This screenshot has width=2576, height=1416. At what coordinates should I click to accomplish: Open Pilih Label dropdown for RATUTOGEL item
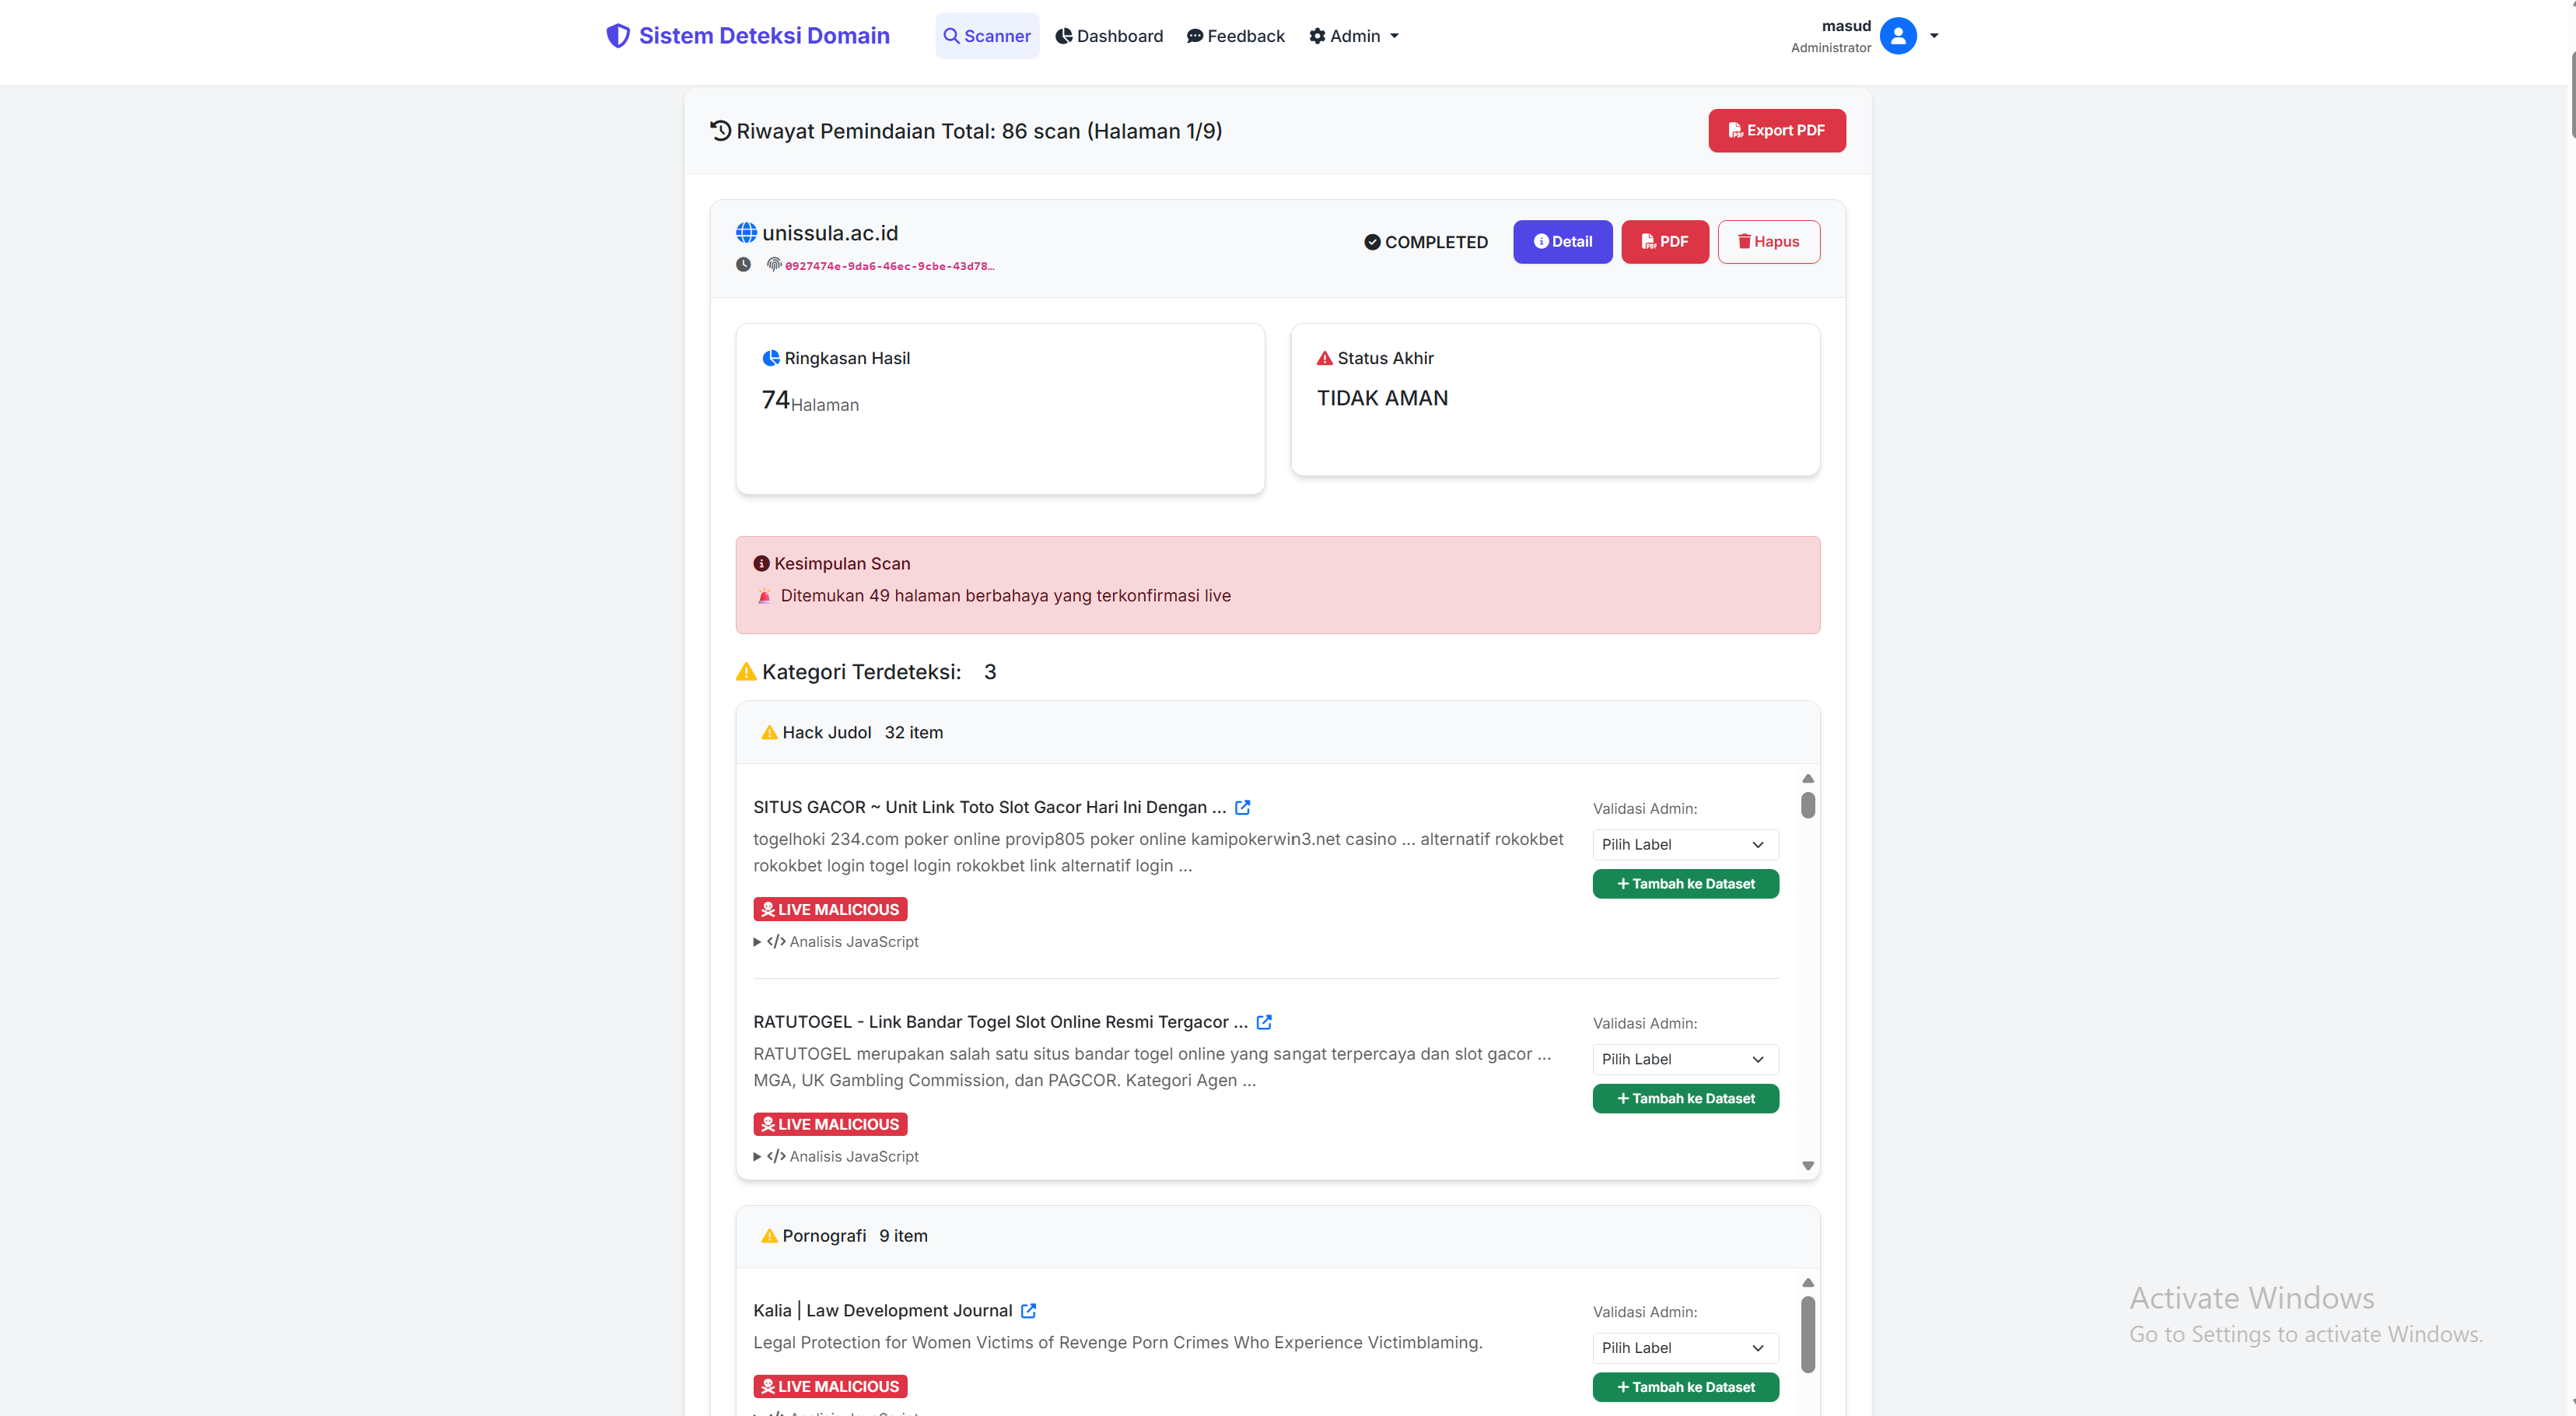pos(1684,1059)
